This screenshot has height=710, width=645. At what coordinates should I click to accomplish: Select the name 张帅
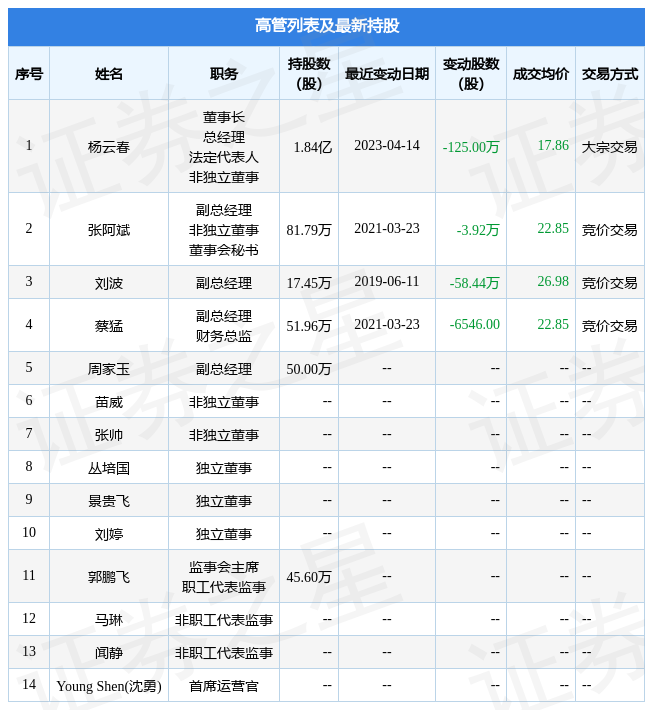[x=109, y=435]
